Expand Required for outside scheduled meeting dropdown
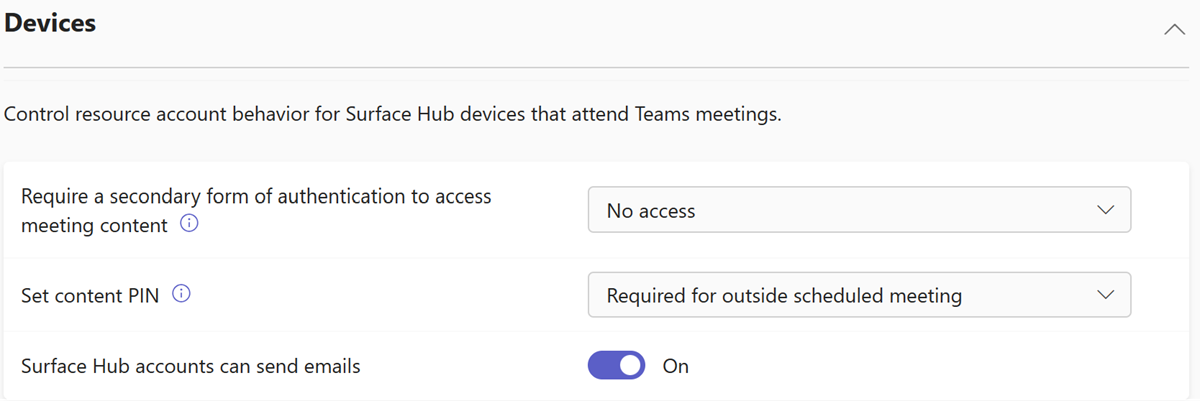The width and height of the screenshot is (1200, 401). 859,295
